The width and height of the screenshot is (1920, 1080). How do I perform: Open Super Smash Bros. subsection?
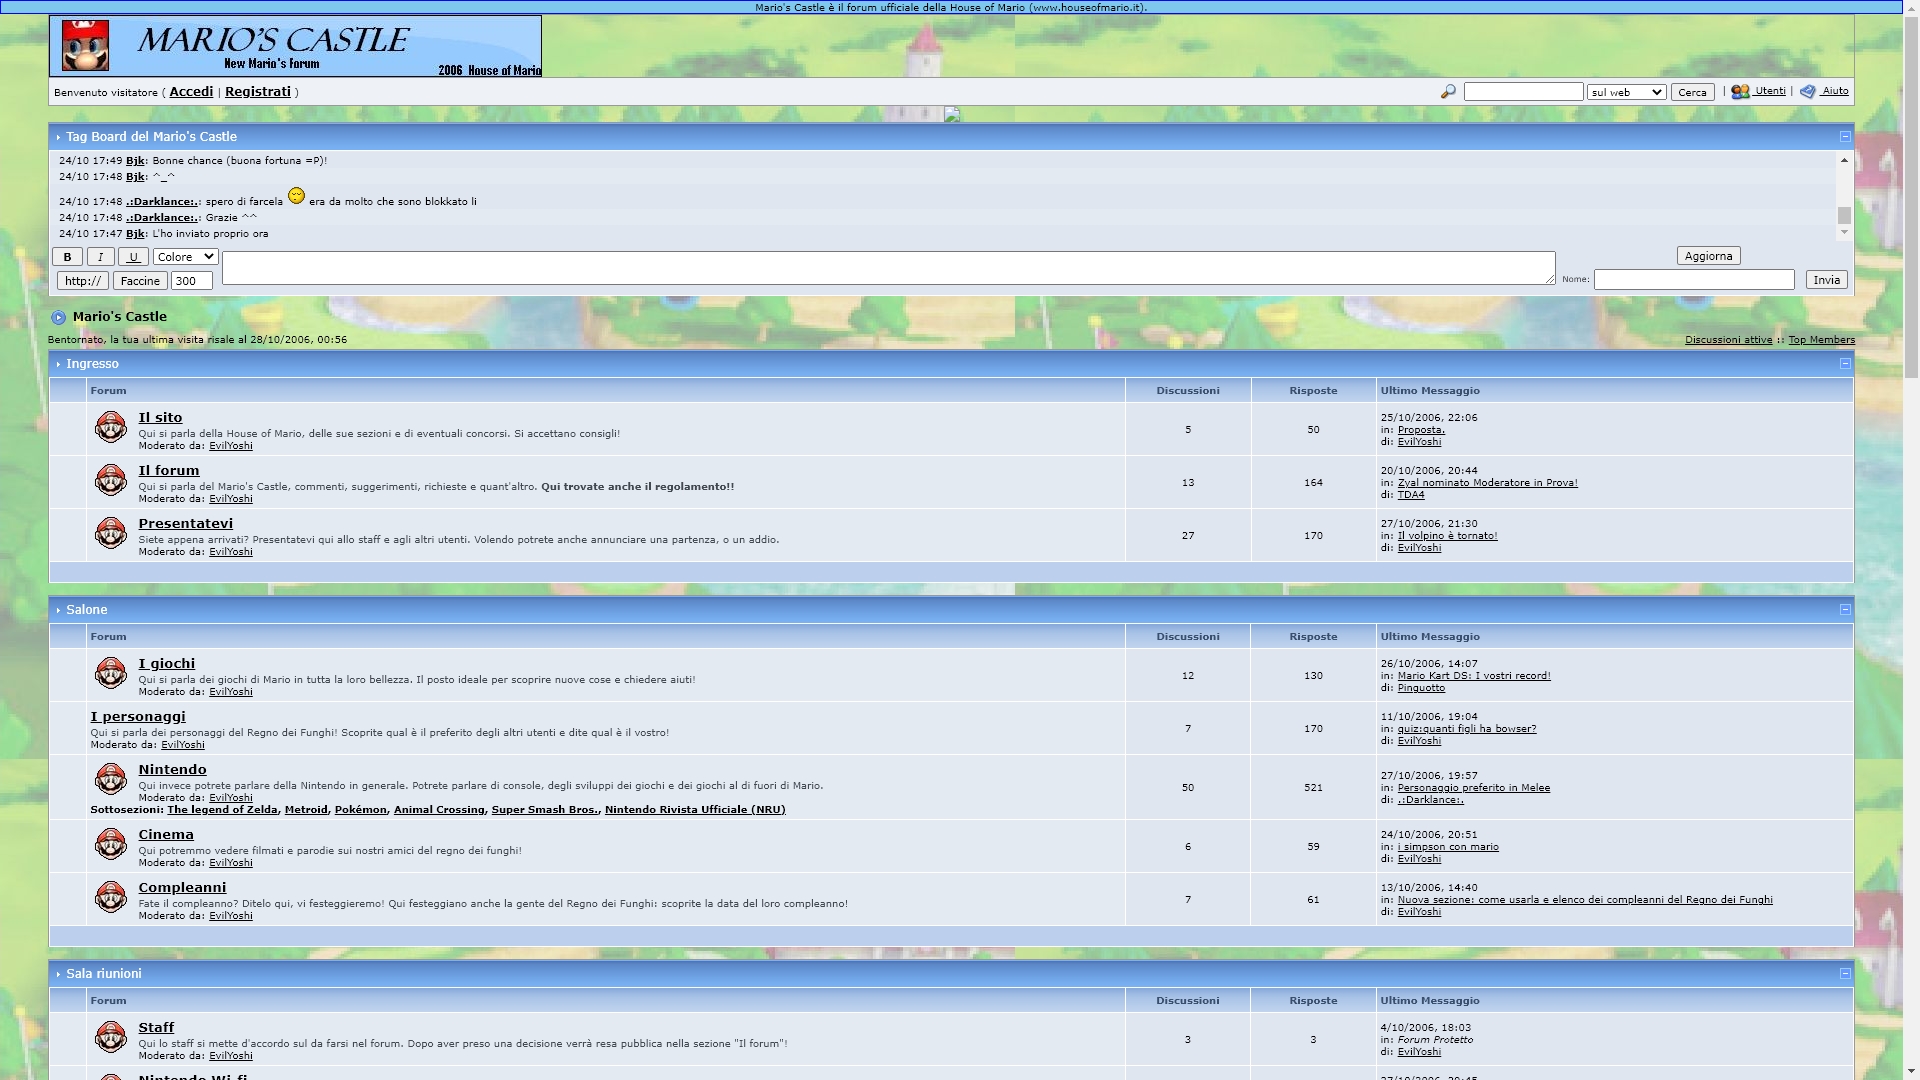pyautogui.click(x=544, y=810)
